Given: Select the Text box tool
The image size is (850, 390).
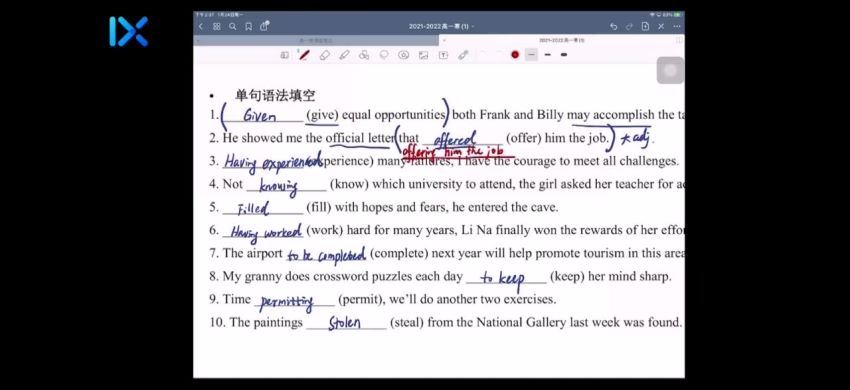Looking at the screenshot, I should [443, 55].
